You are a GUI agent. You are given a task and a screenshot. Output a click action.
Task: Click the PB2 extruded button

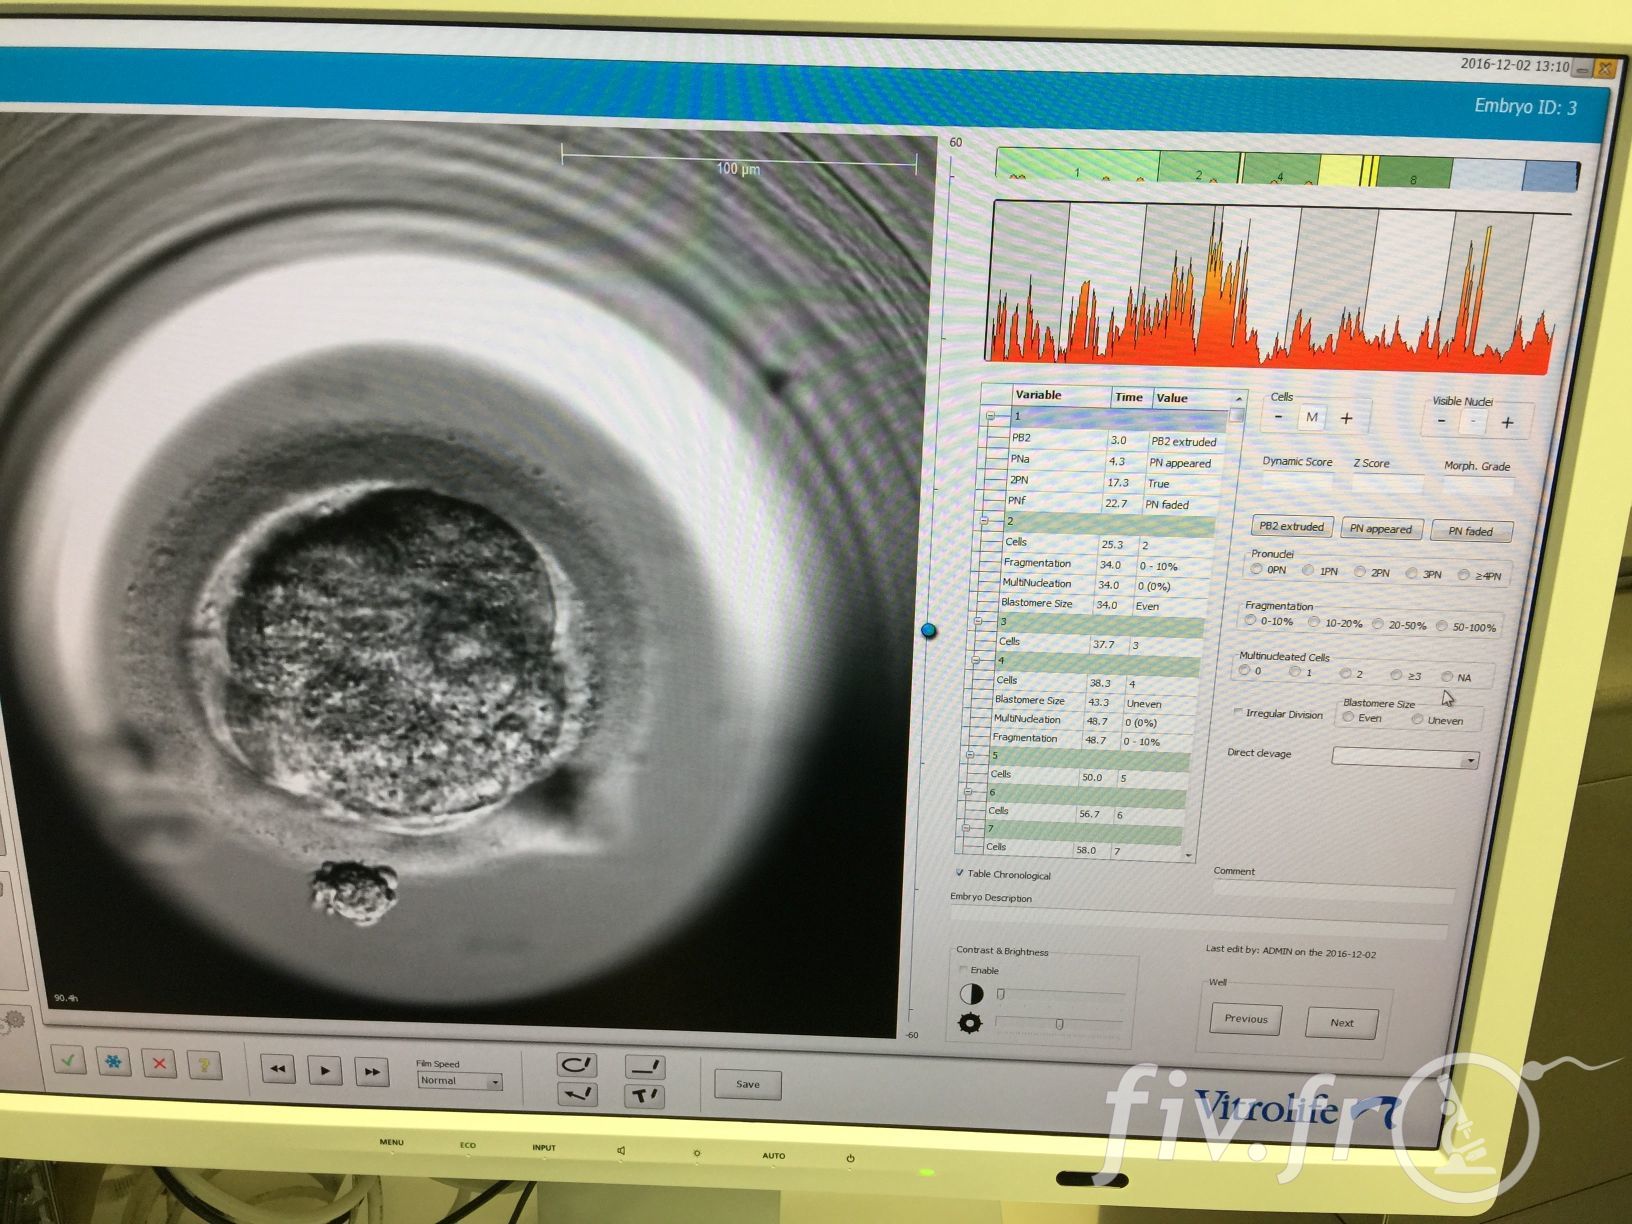[x=1291, y=526]
